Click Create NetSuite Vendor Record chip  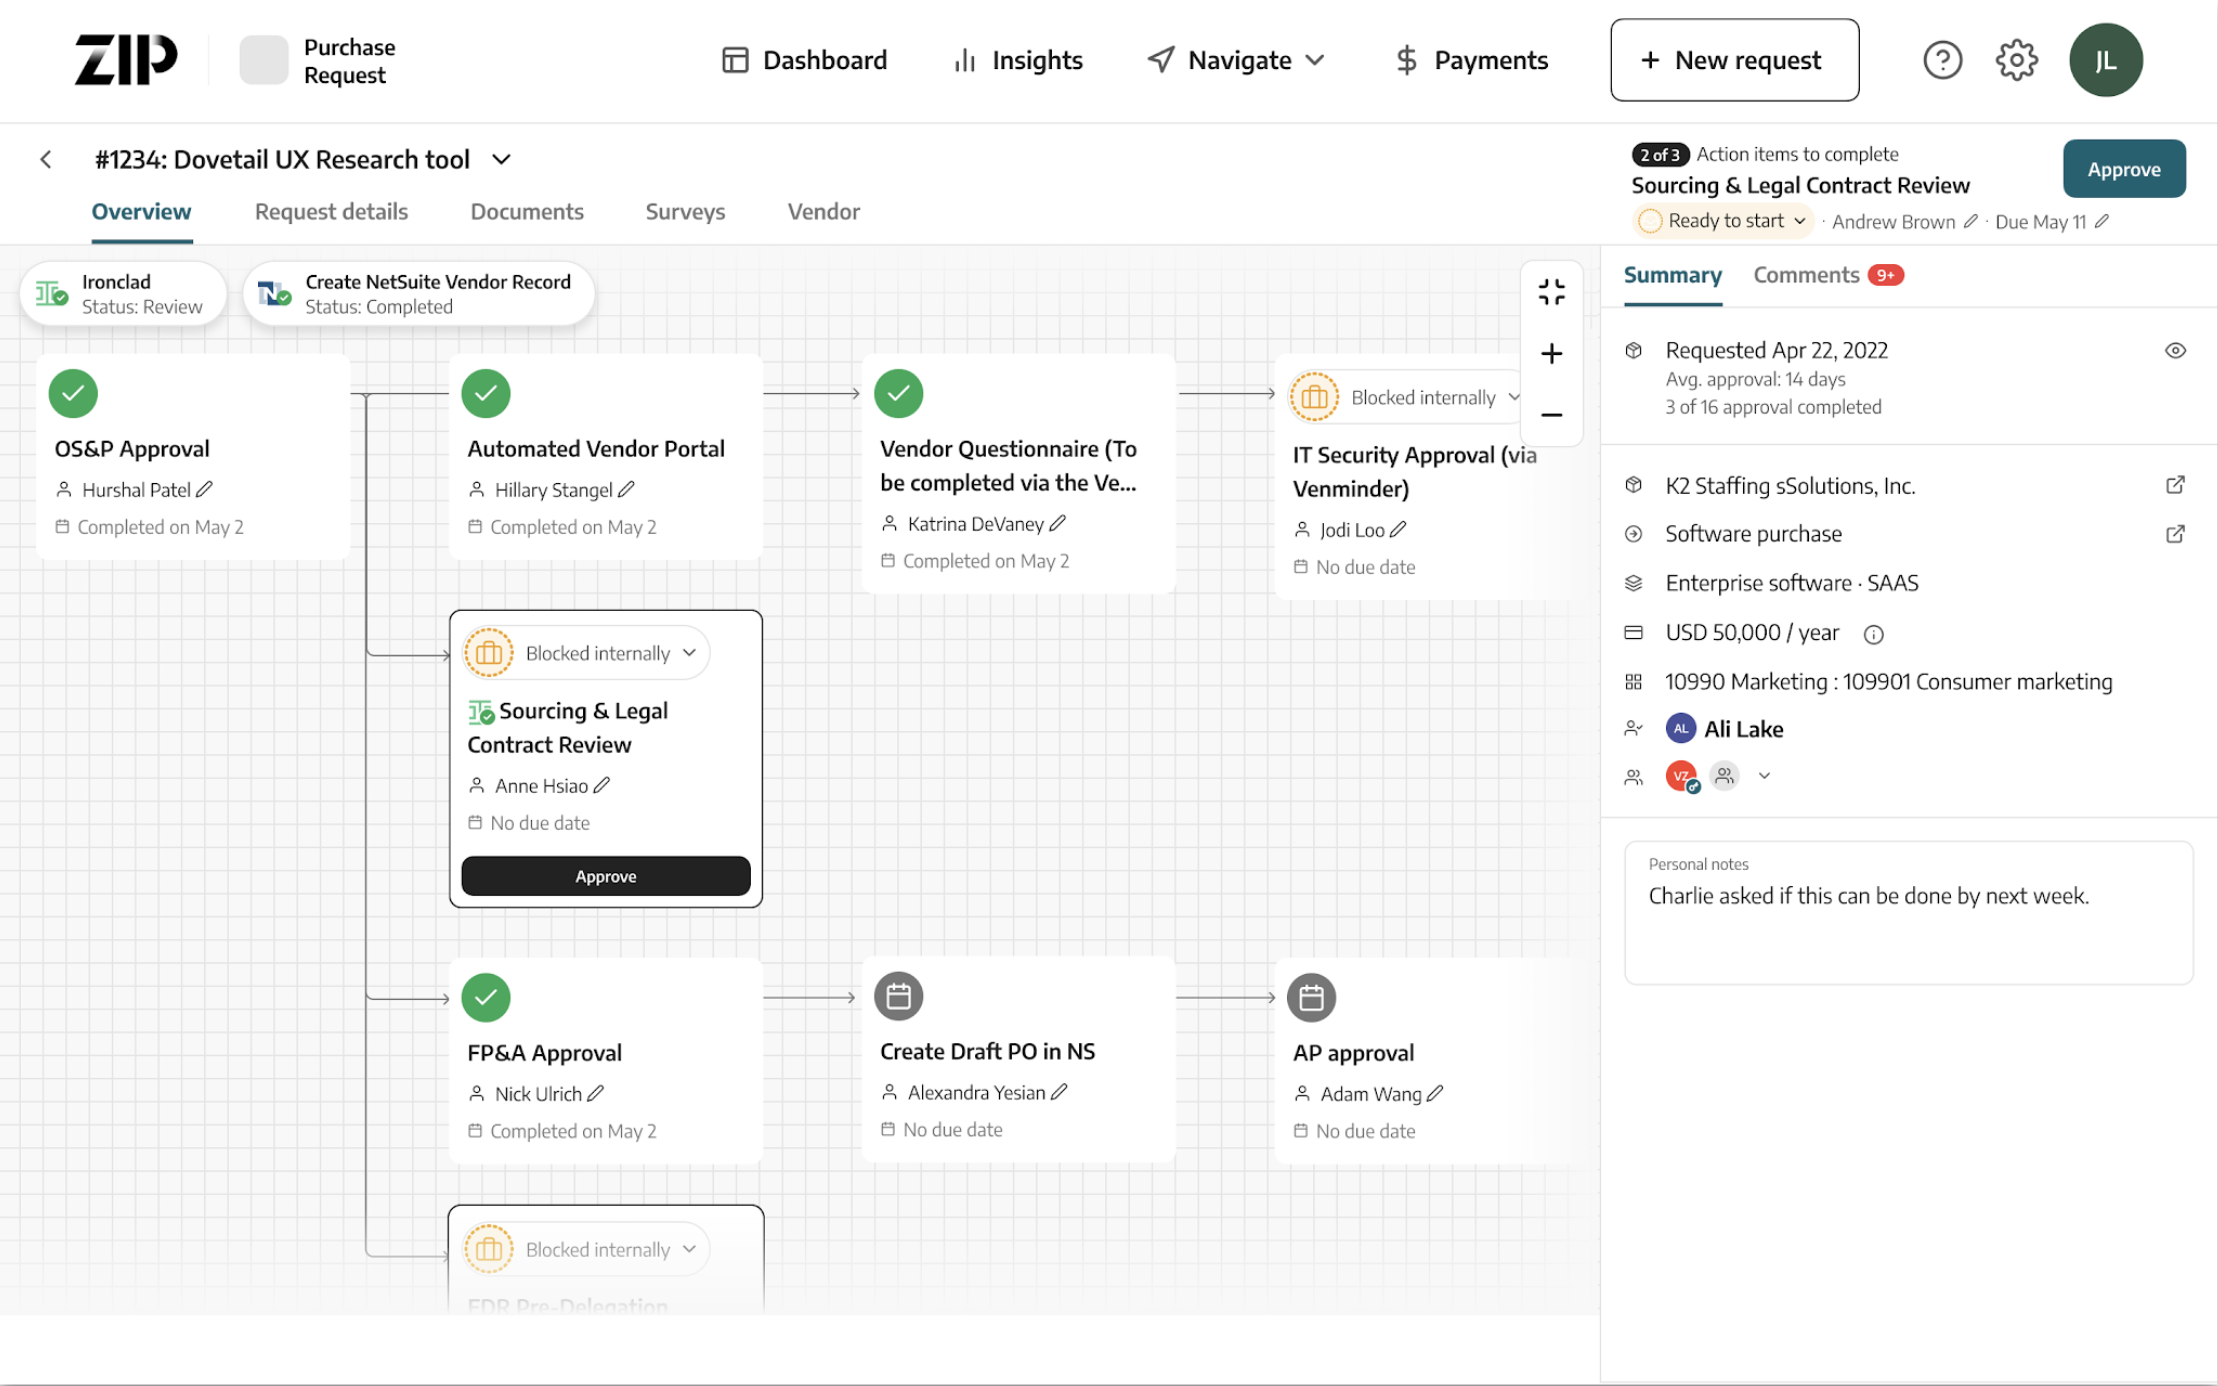420,294
